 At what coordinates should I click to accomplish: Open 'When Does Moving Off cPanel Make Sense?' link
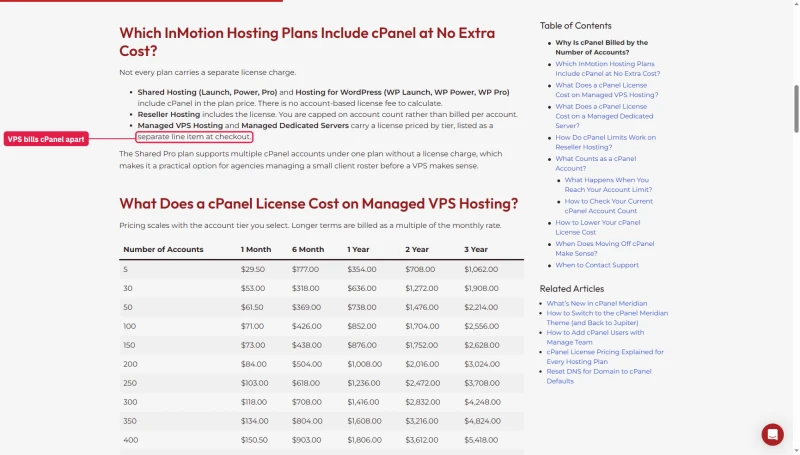[605, 249]
